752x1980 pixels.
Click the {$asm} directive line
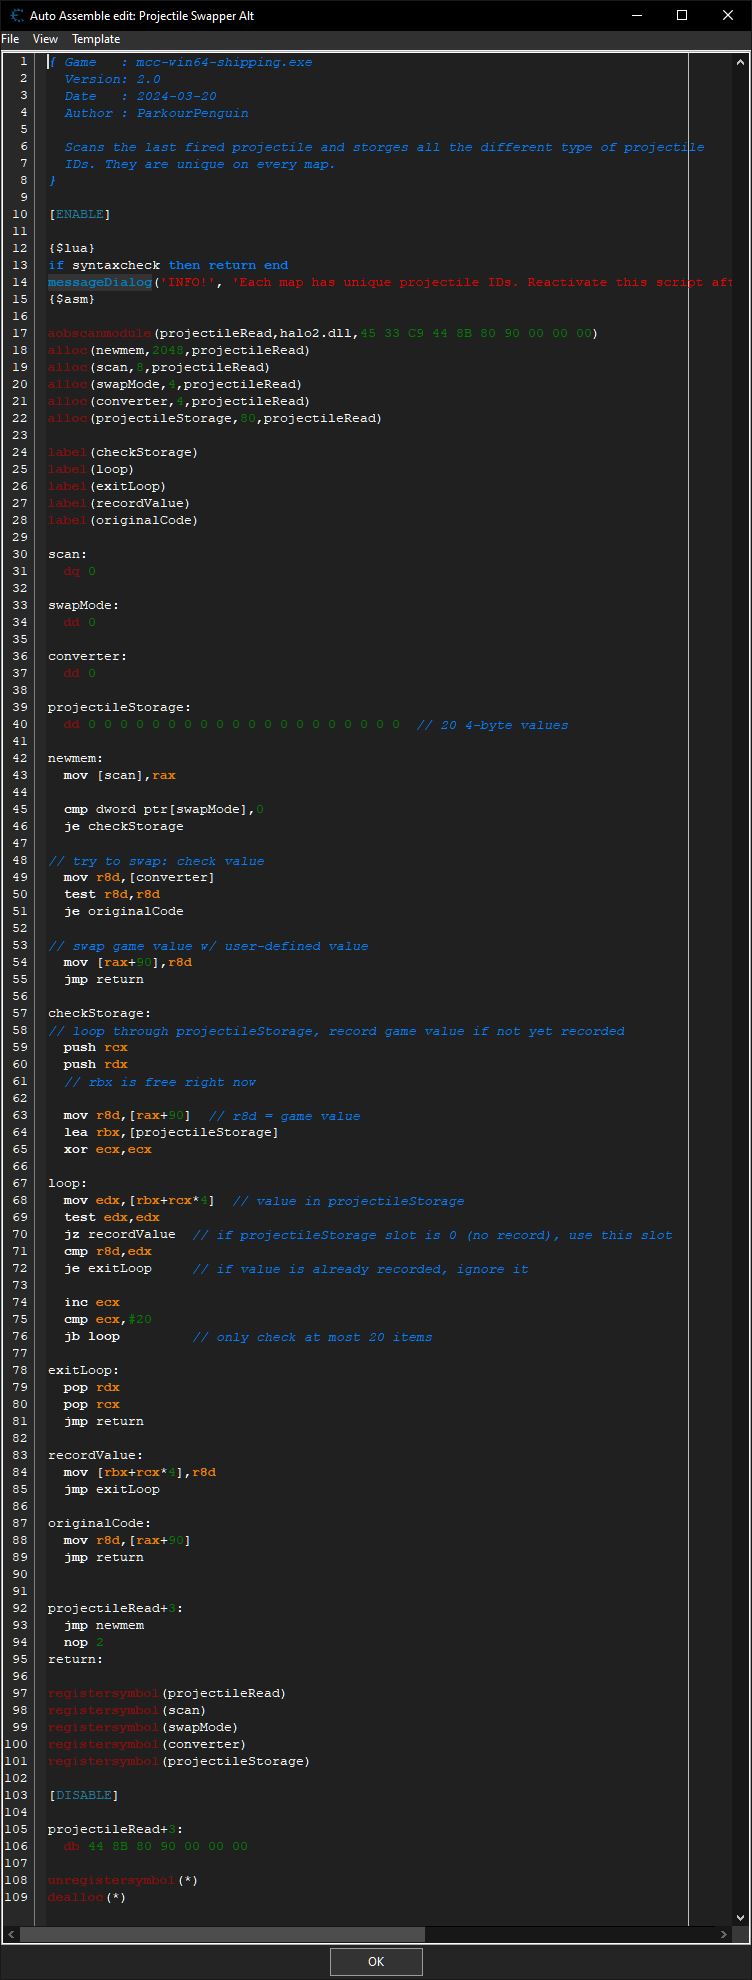pos(72,299)
